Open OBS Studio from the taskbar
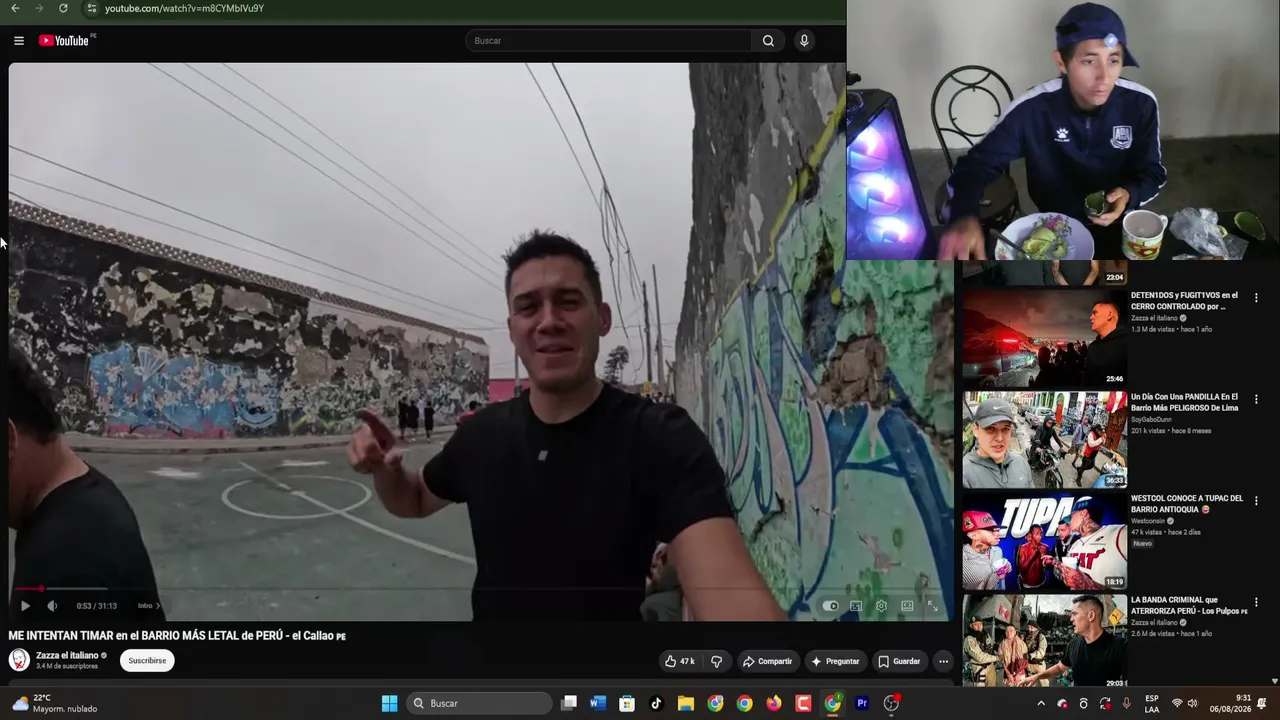This screenshot has width=1280, height=720. (891, 703)
